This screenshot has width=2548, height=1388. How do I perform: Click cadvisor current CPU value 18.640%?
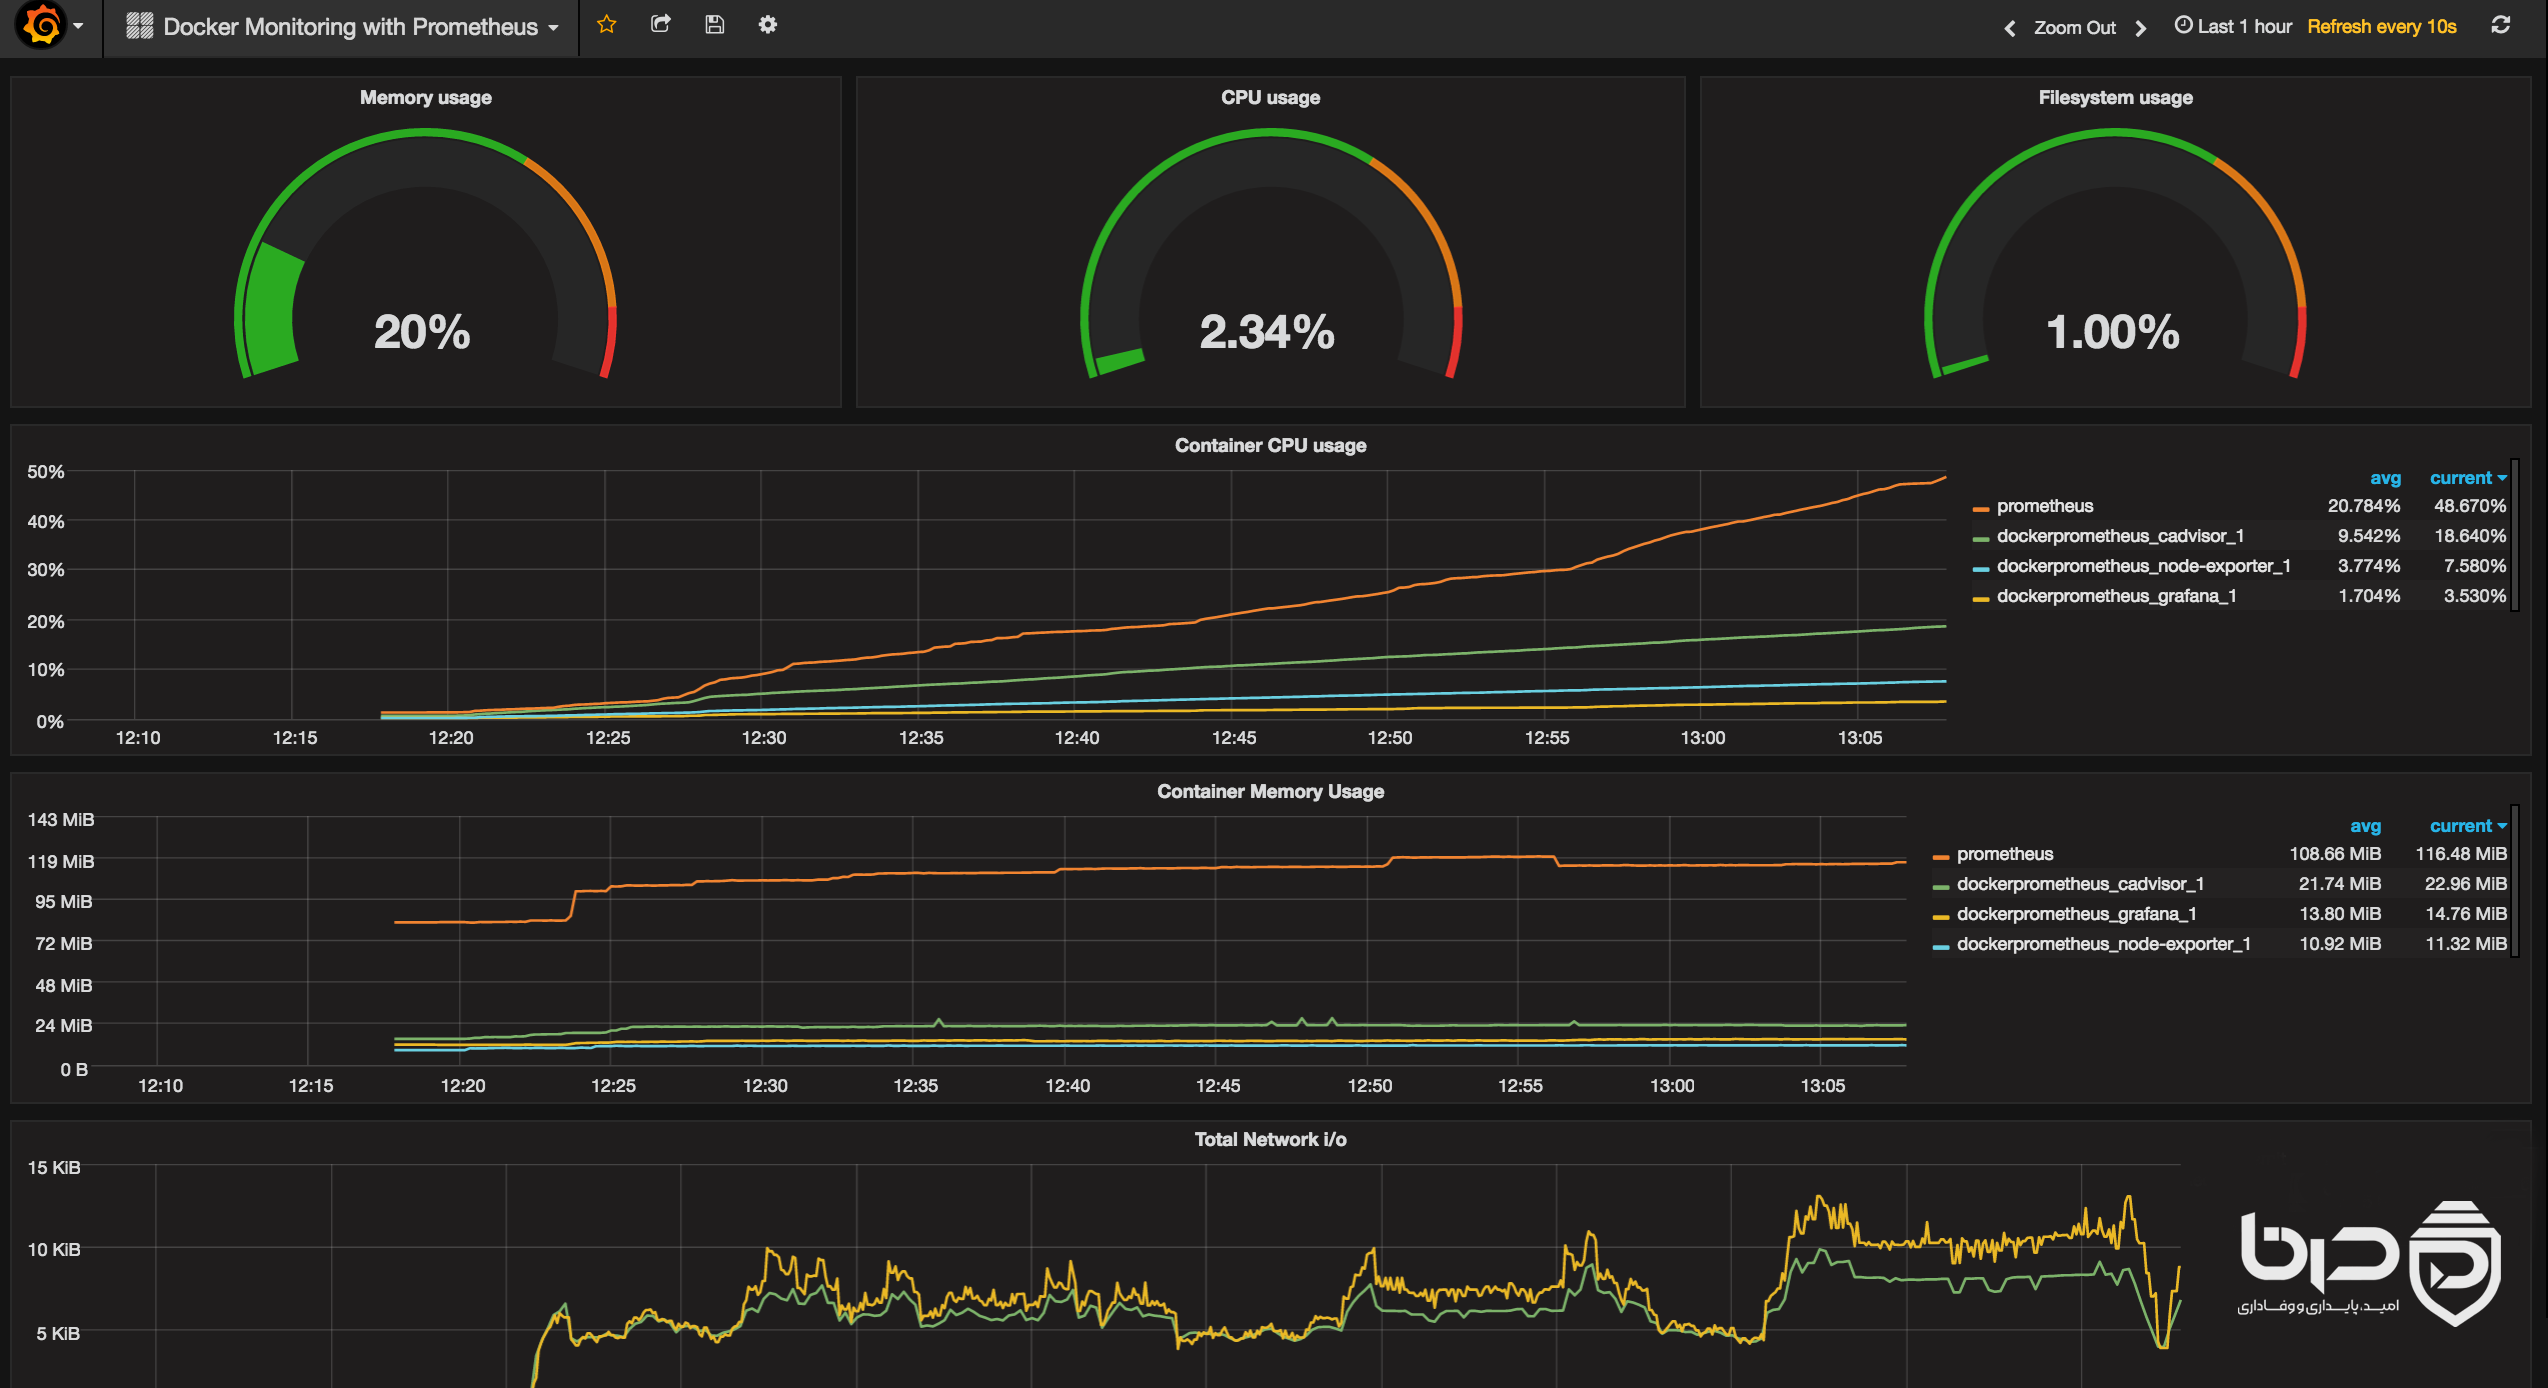2469,536
